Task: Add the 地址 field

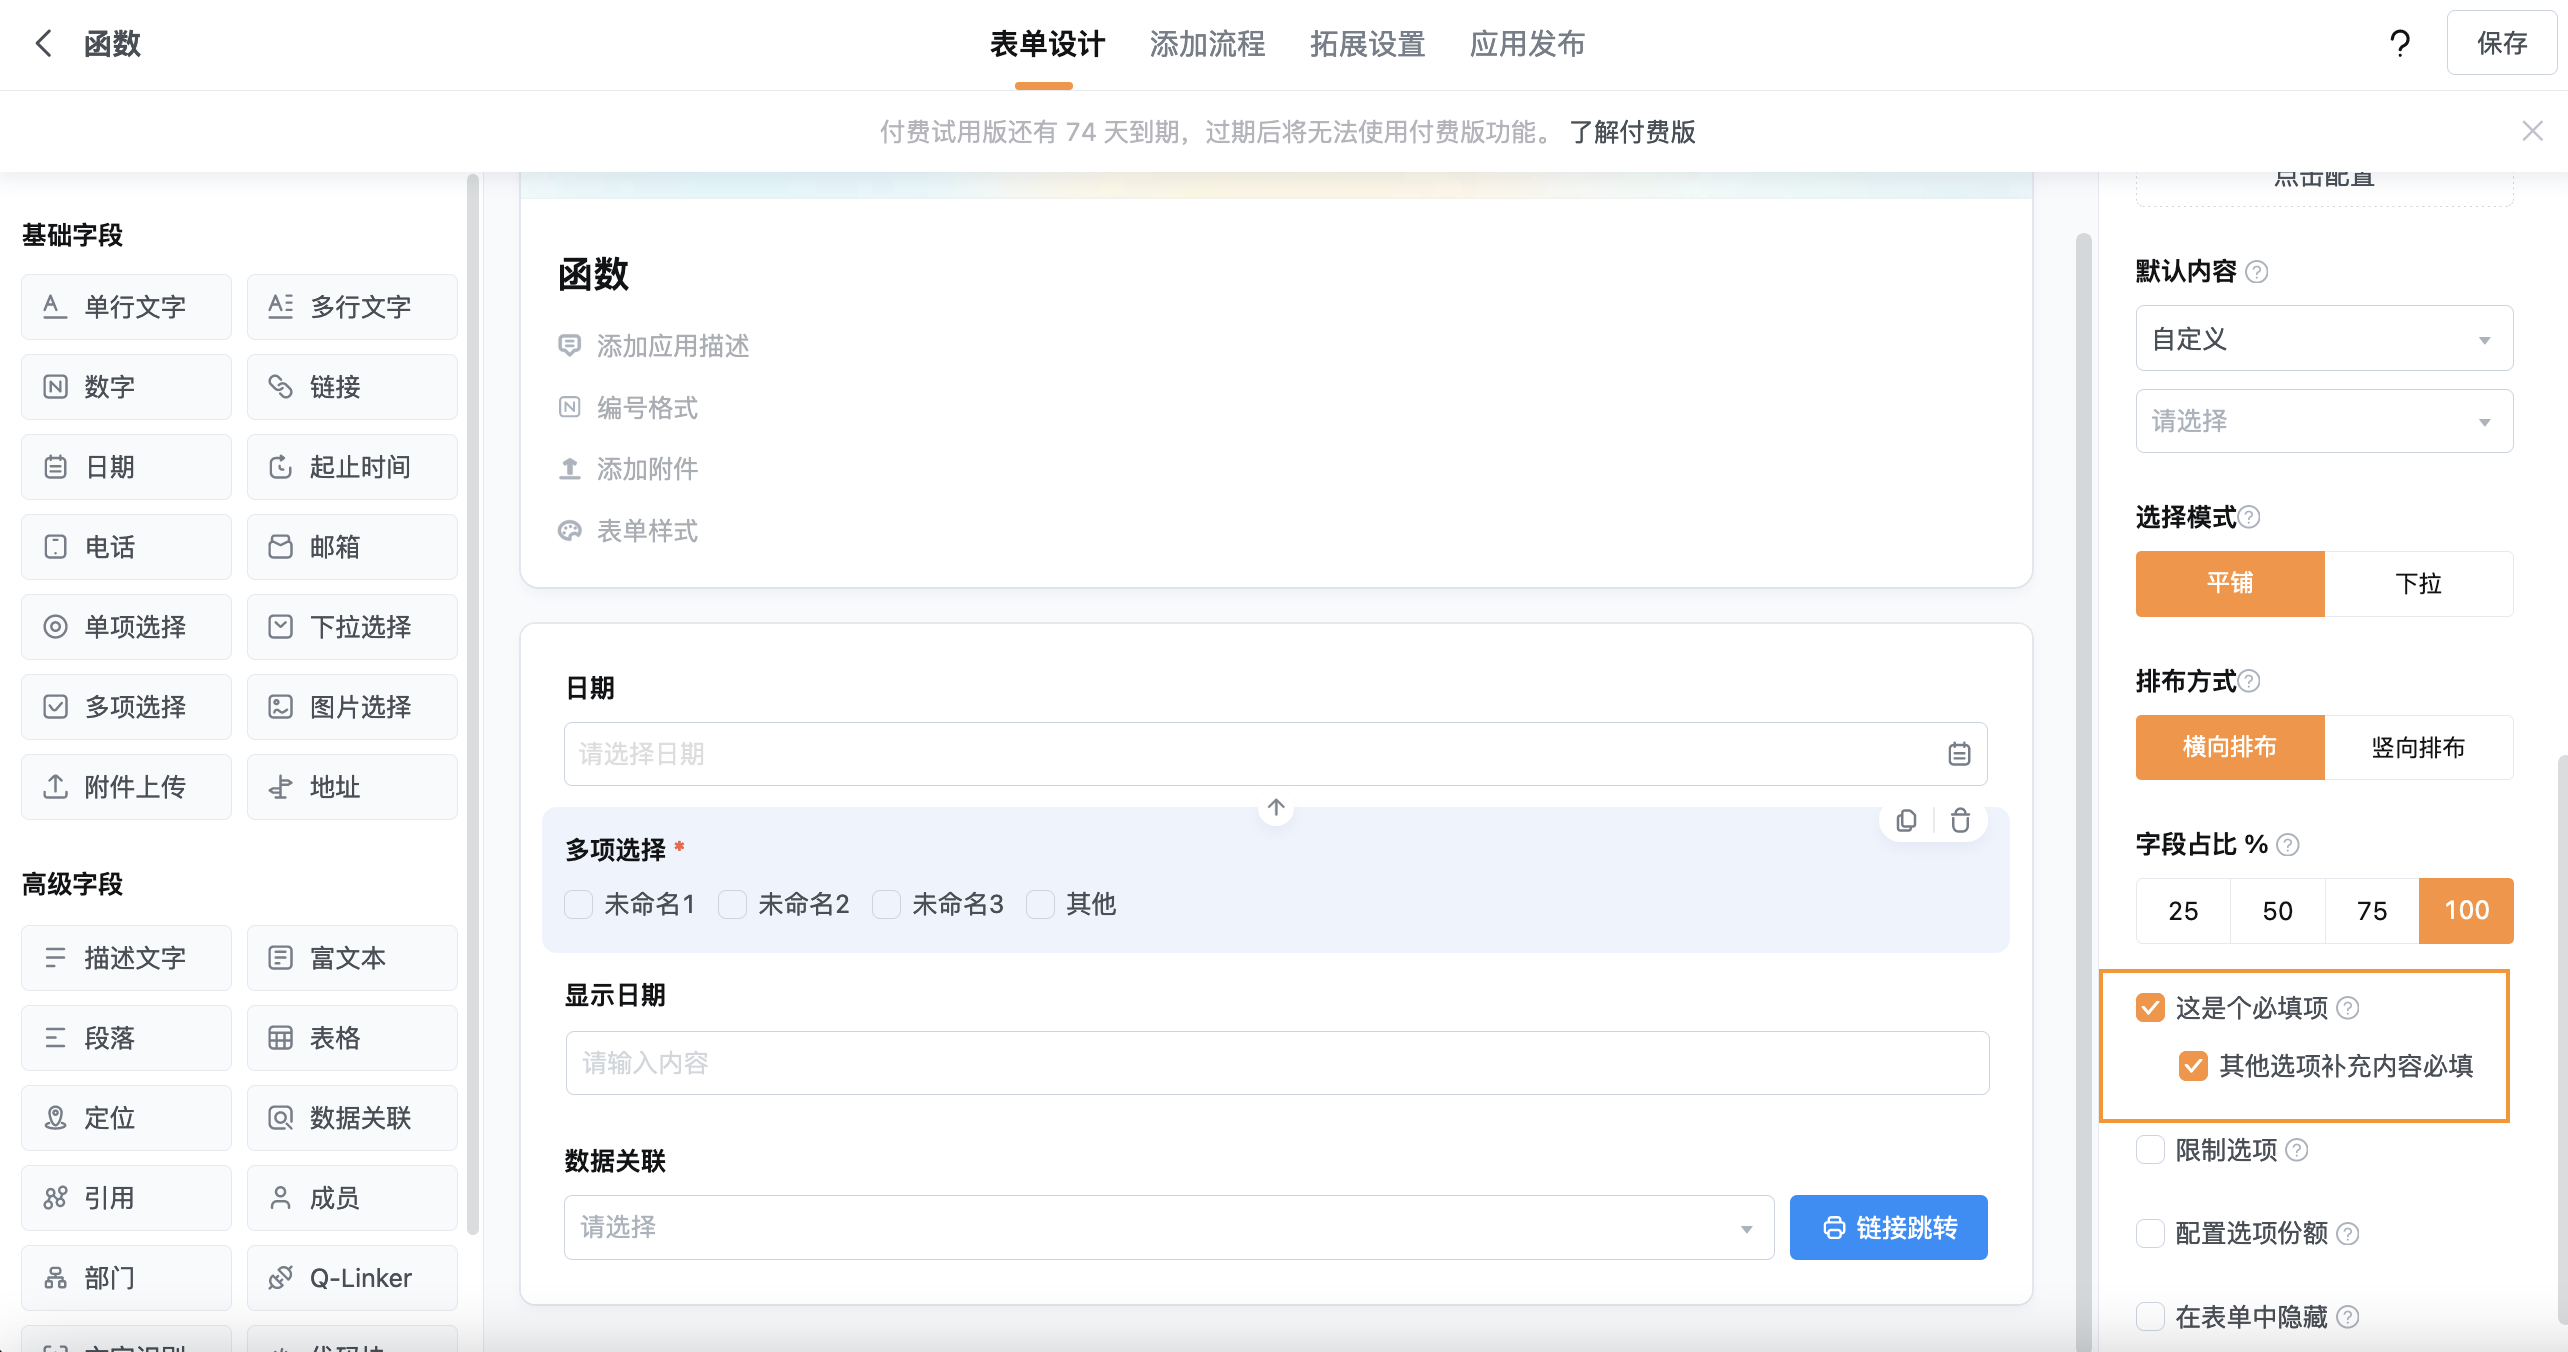Action: (x=352, y=786)
